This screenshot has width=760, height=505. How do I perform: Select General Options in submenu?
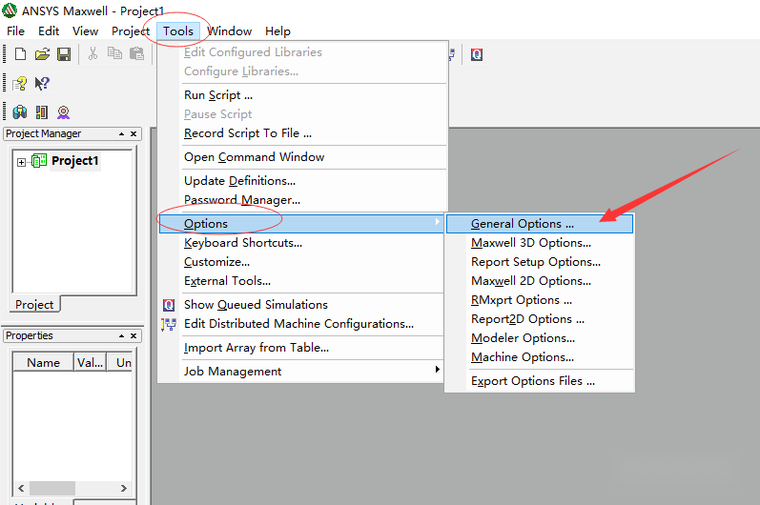[x=539, y=224]
